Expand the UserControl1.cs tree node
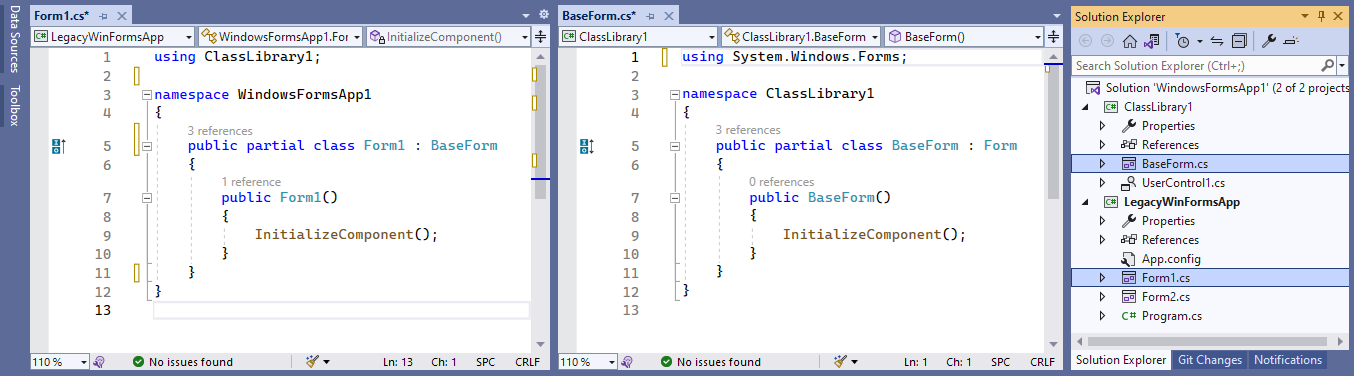Screen dimensions: 1354x376 pyautogui.click(x=1103, y=183)
